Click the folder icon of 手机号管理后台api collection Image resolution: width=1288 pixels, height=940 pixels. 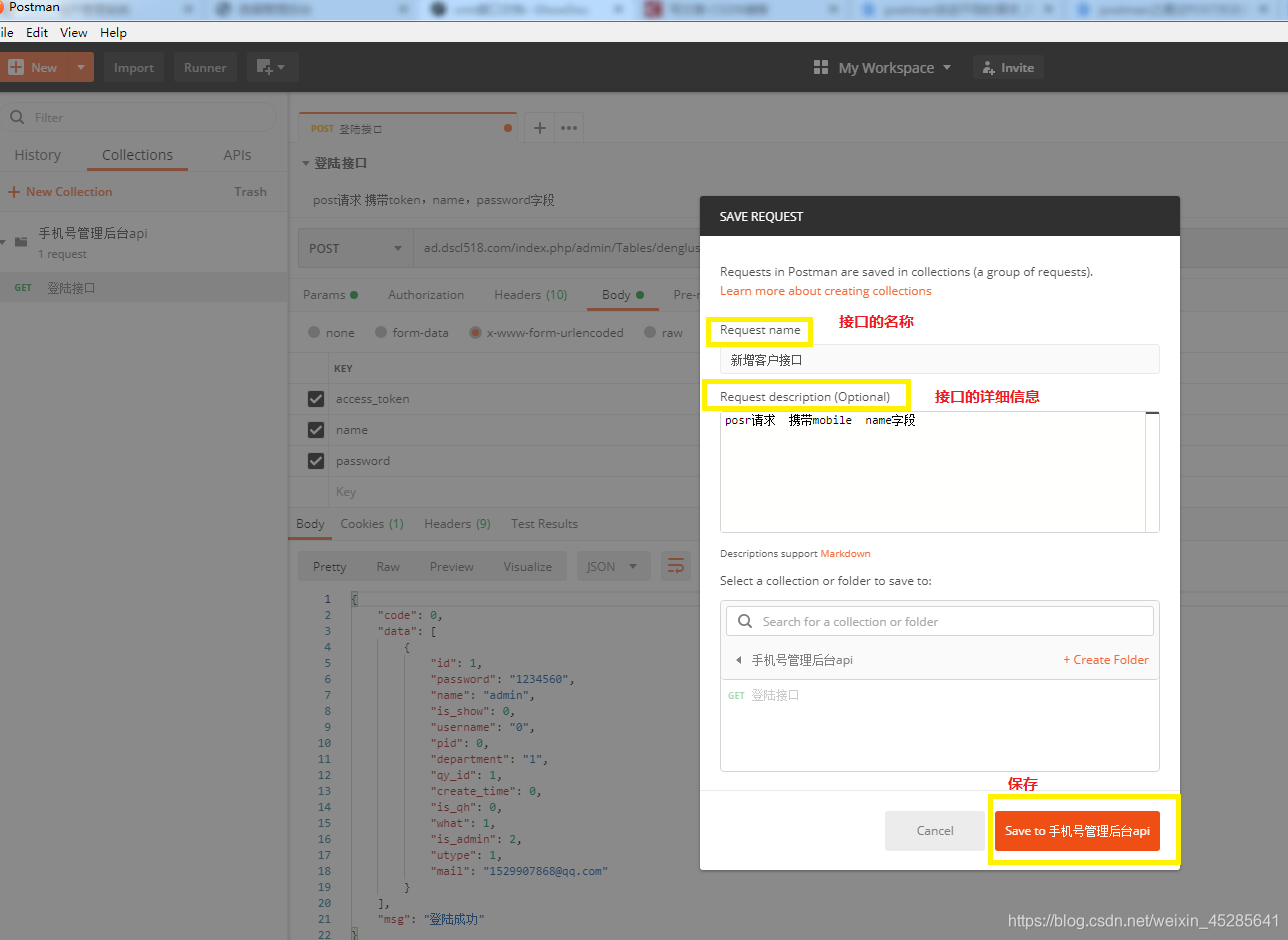point(20,242)
